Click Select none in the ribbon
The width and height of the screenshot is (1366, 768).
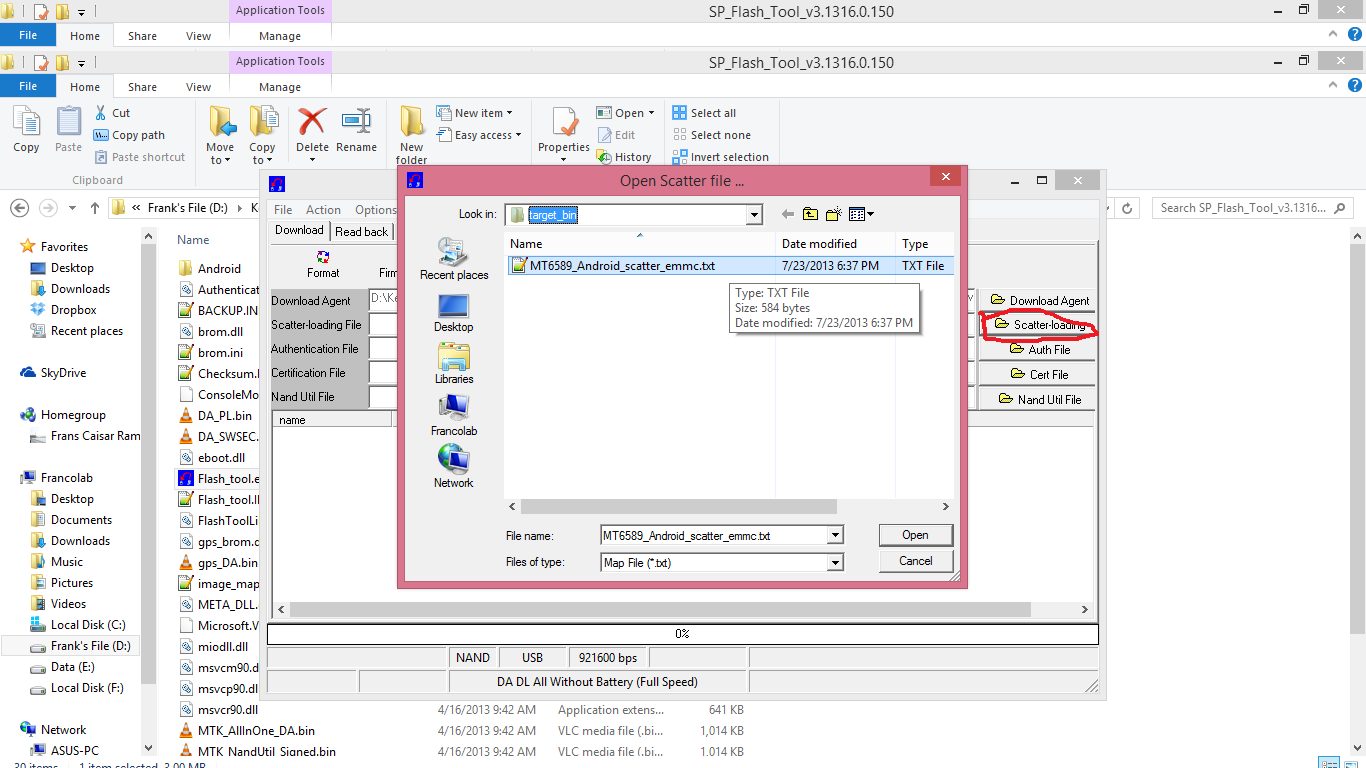pyautogui.click(x=711, y=135)
